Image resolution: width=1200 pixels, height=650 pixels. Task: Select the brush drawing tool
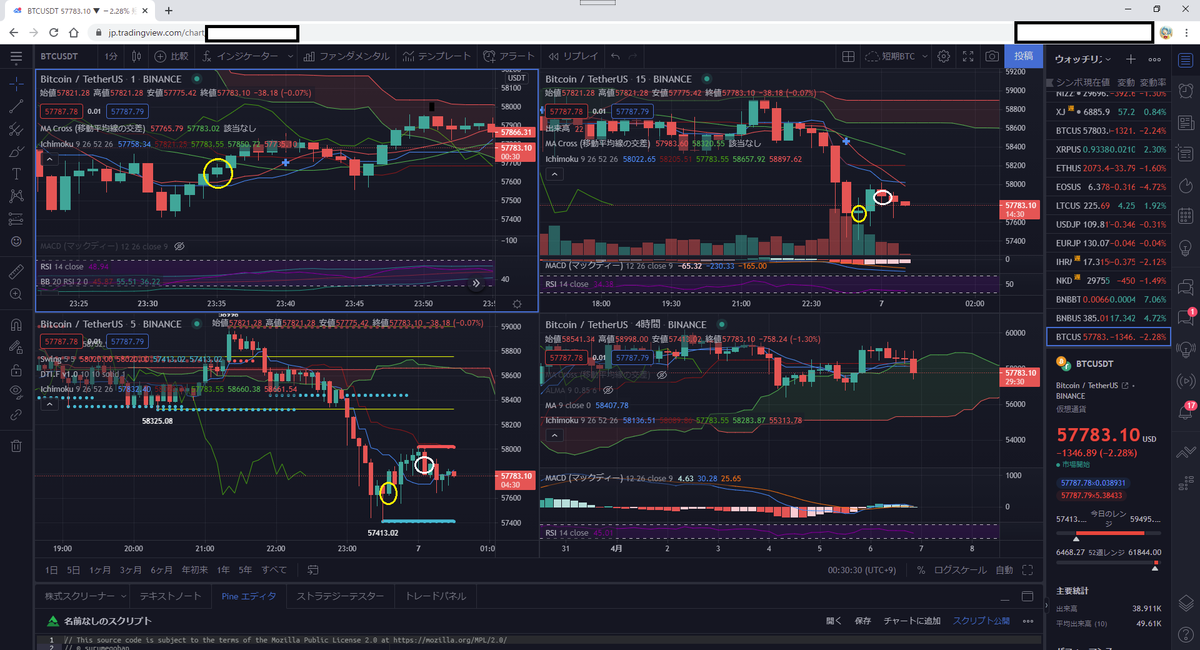(16, 151)
